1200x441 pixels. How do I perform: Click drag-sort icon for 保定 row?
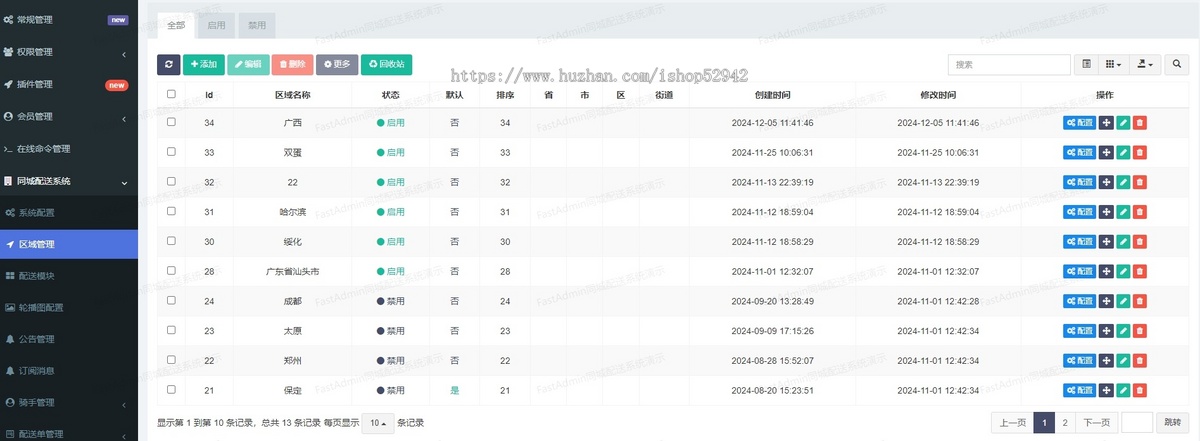pyautogui.click(x=1106, y=390)
